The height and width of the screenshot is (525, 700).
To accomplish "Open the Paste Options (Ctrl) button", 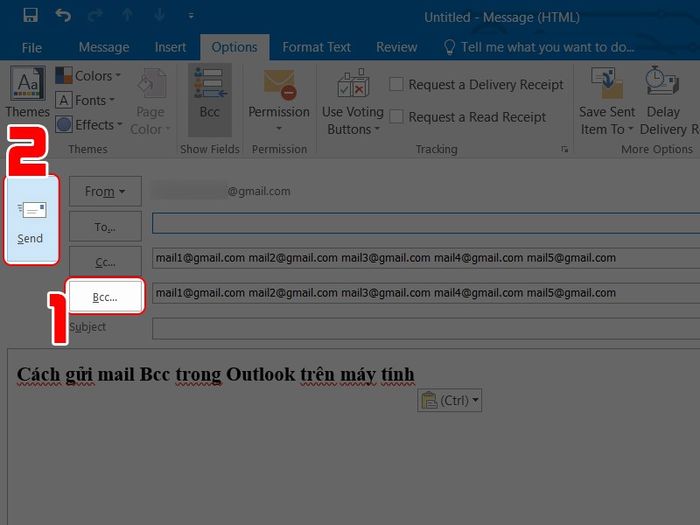I will tap(450, 400).
